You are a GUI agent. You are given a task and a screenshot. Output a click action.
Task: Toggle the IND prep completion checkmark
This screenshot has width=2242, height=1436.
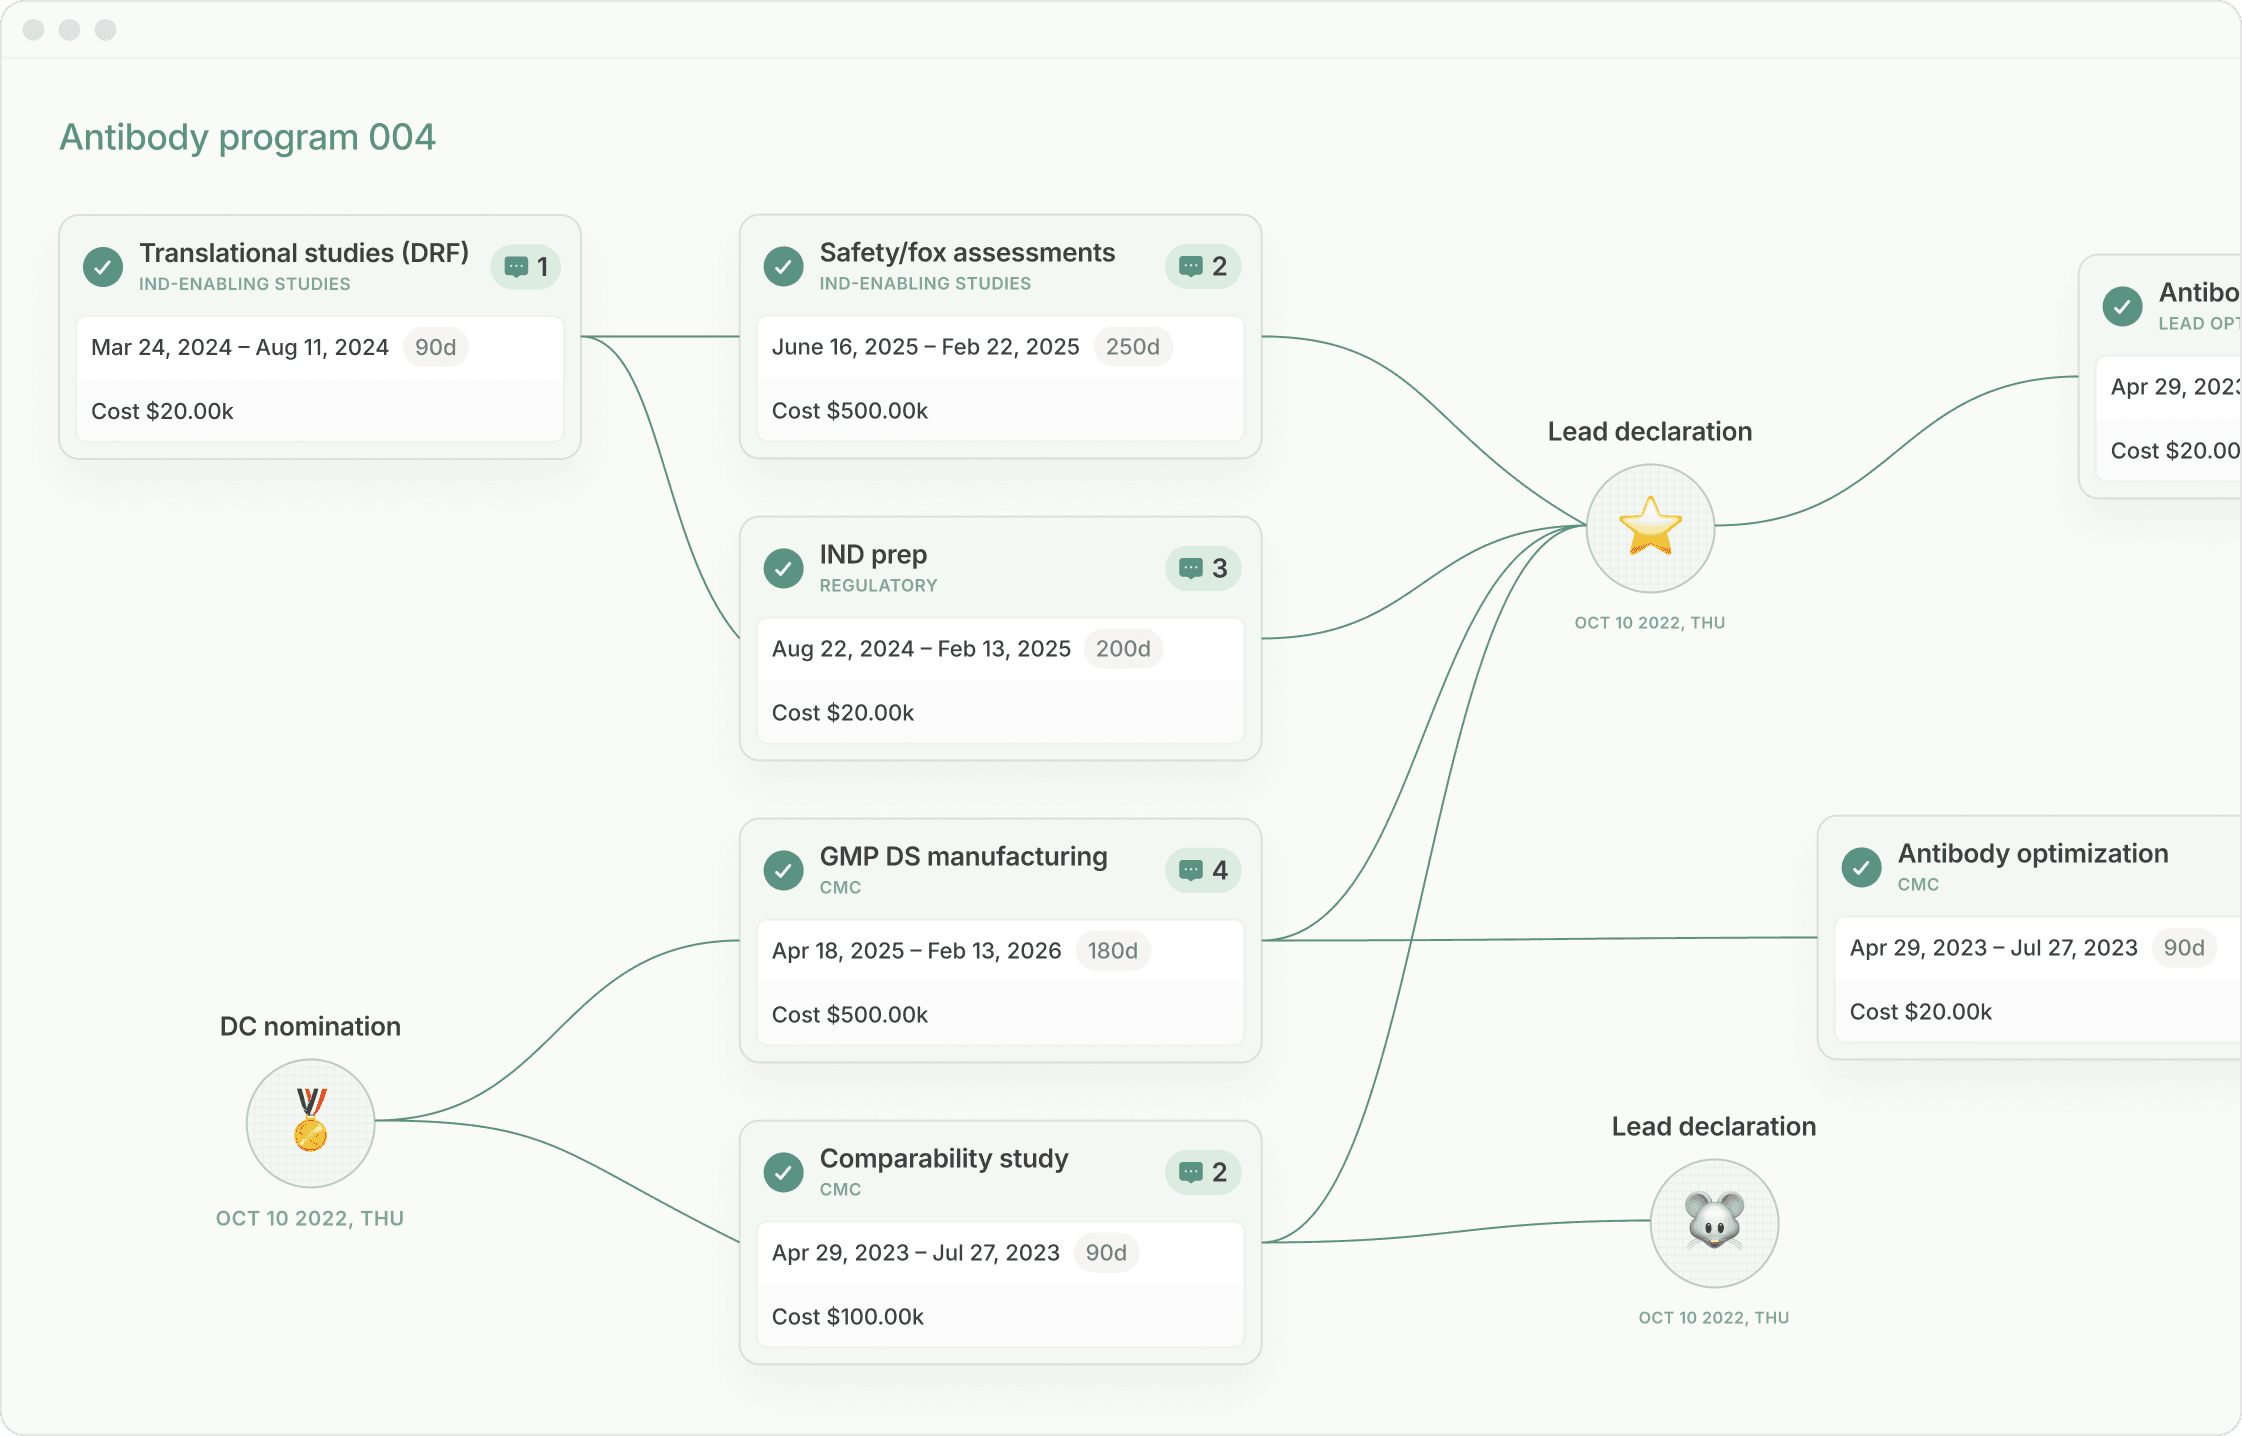tap(783, 569)
